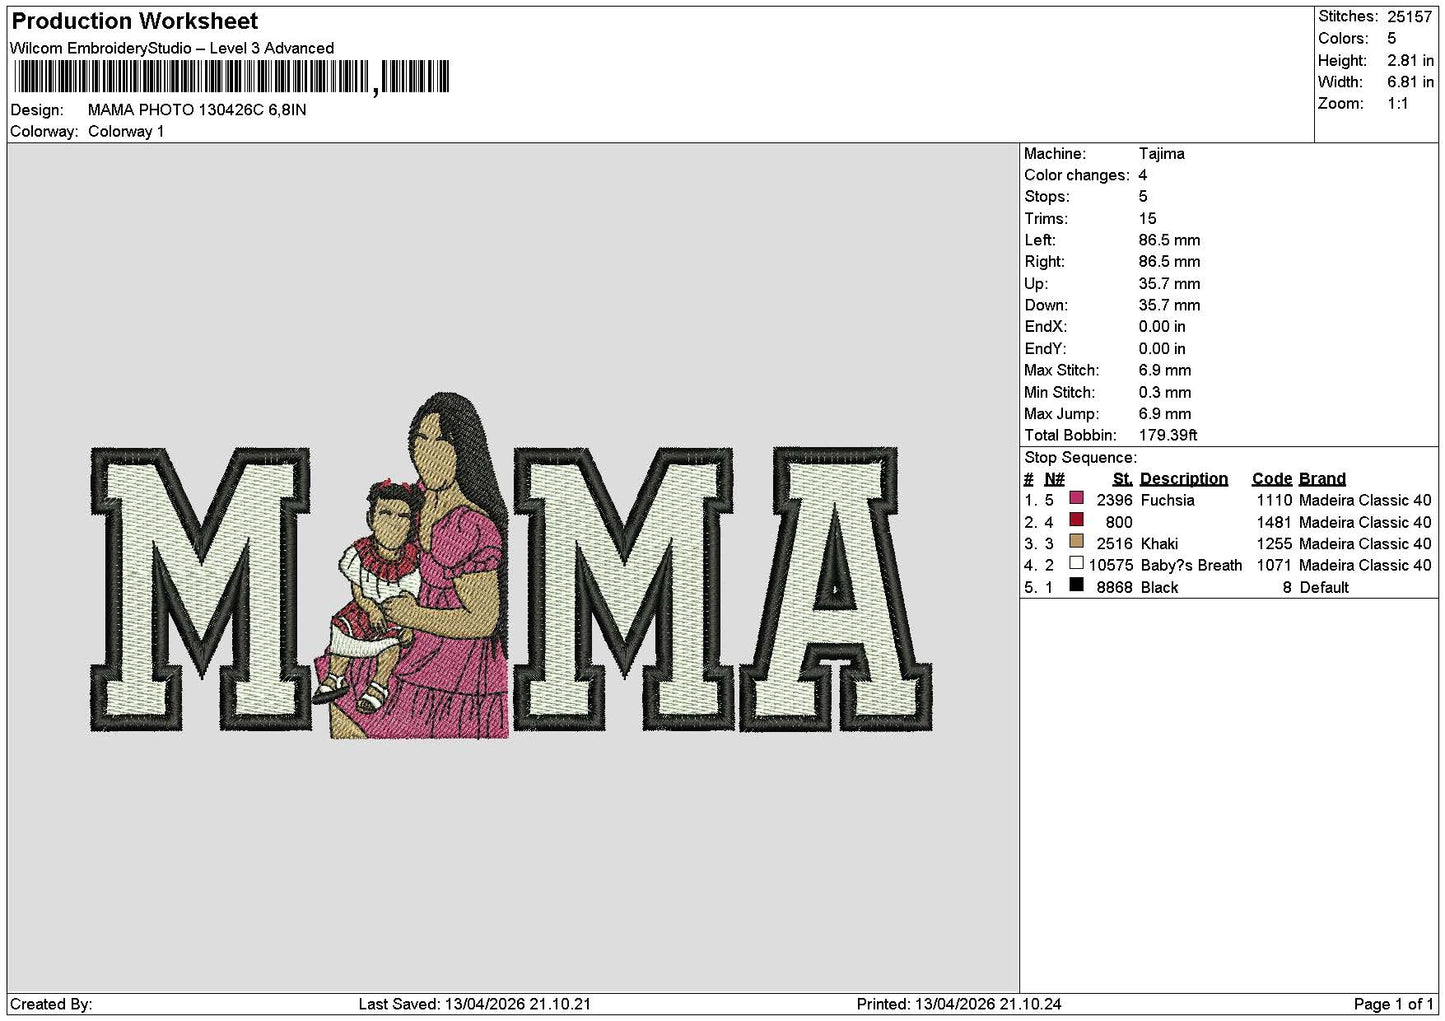
Task: Click thread code '1110'
Action: pos(1274,501)
